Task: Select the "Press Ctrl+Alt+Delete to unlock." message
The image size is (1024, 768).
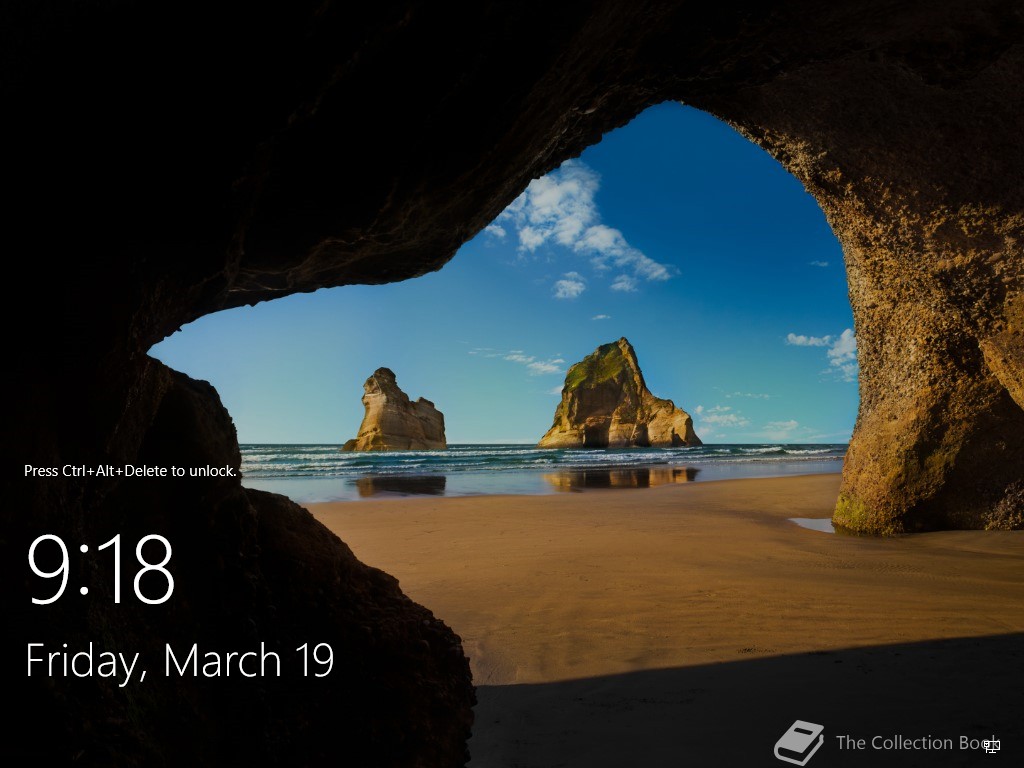Action: pos(131,471)
